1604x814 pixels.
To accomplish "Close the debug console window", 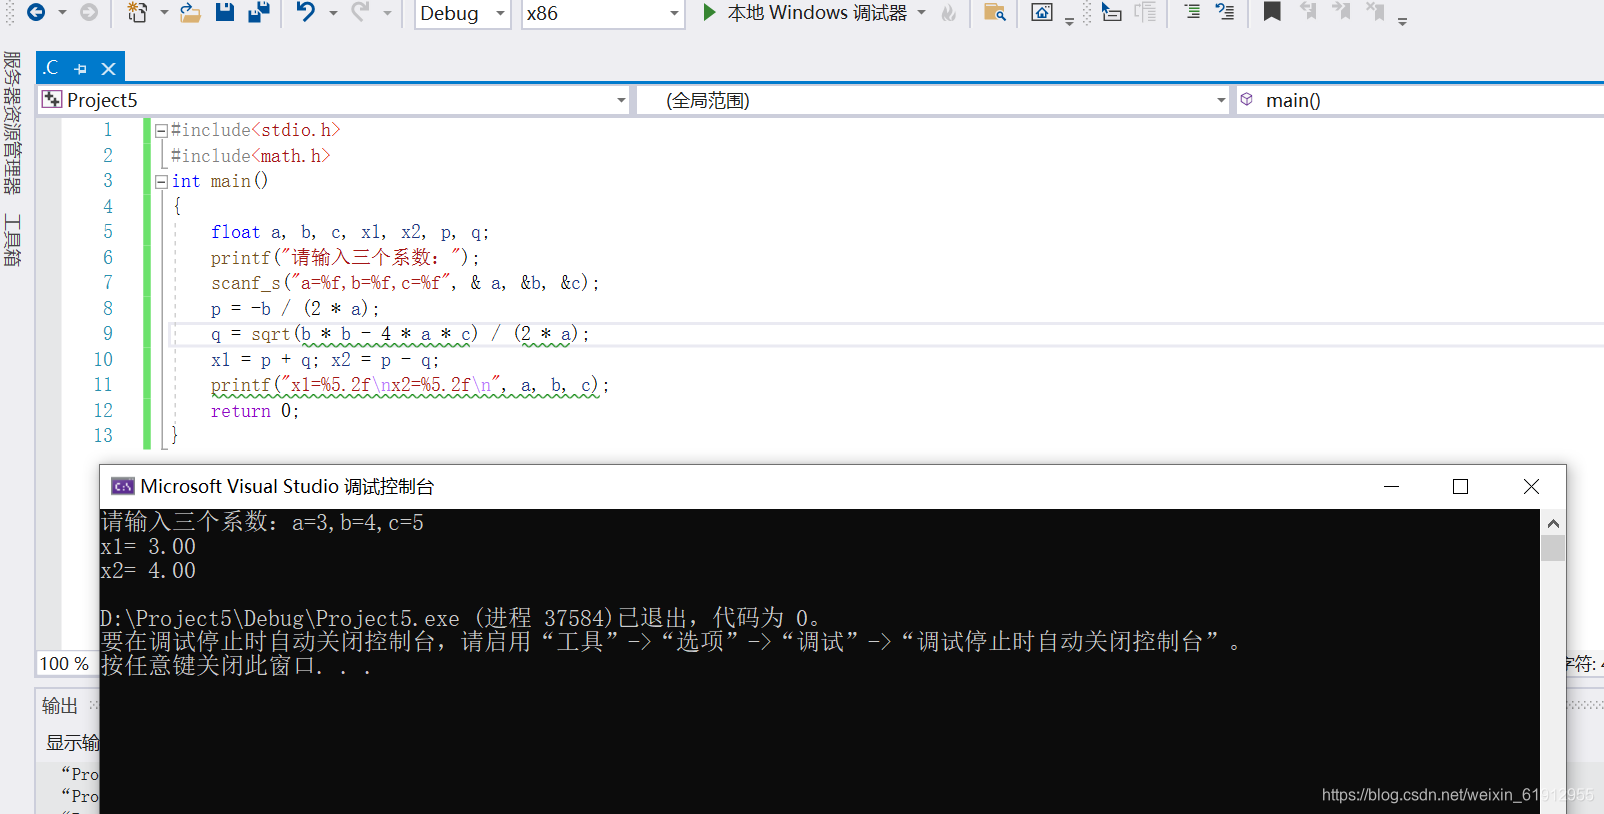I will (1531, 487).
